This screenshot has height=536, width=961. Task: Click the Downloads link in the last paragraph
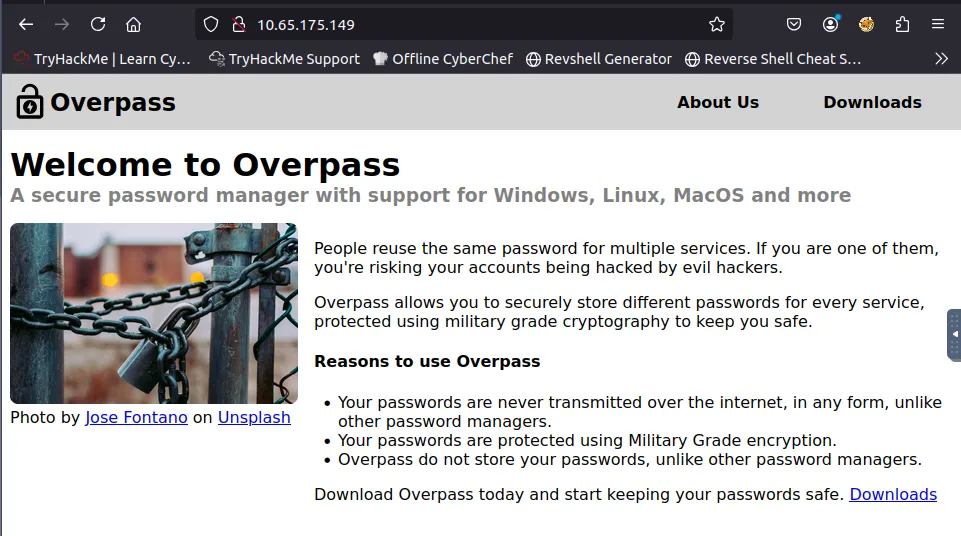point(892,494)
